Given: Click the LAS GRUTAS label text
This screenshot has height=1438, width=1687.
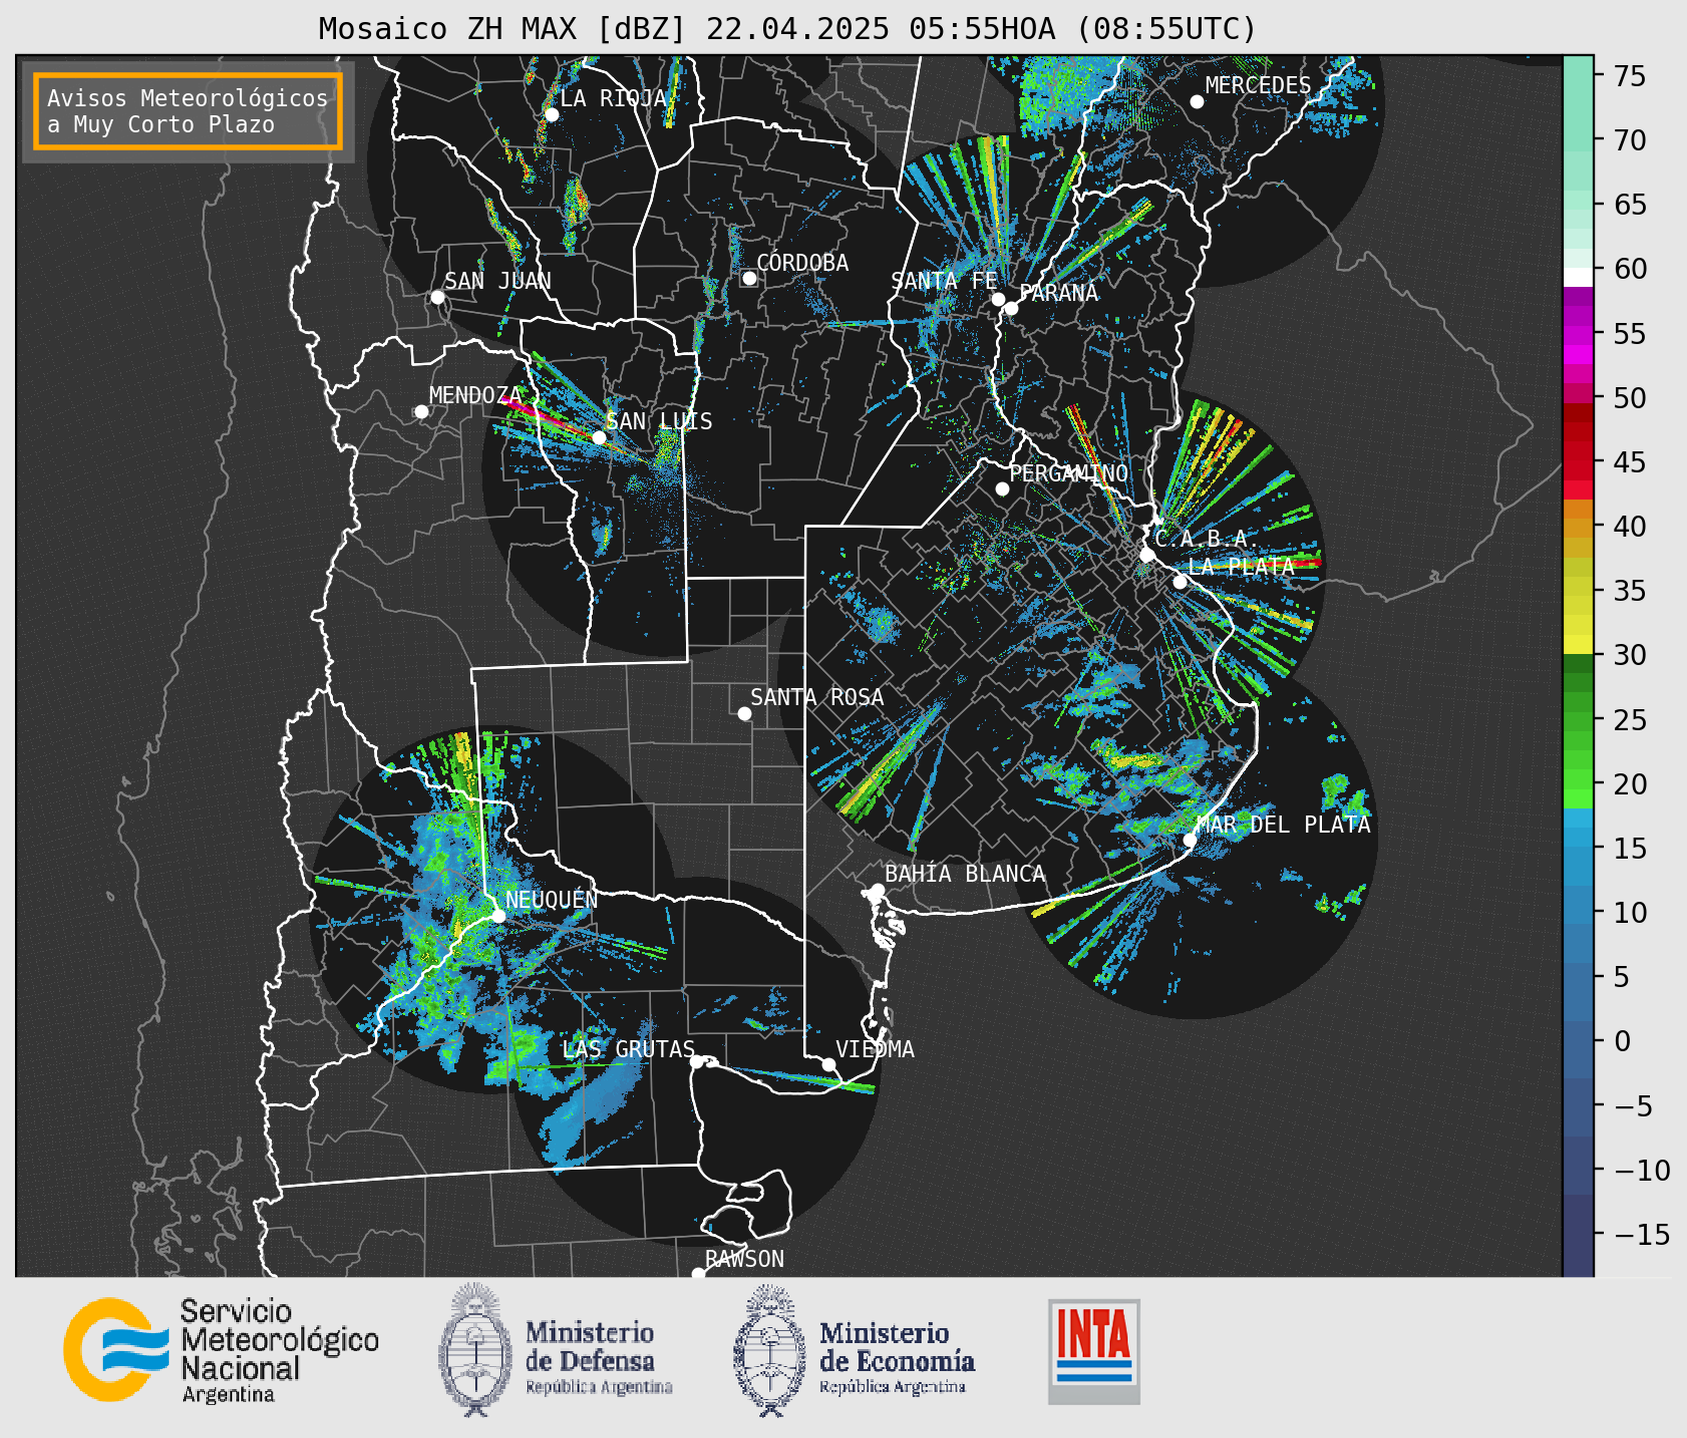Looking at the screenshot, I should tap(628, 1049).
